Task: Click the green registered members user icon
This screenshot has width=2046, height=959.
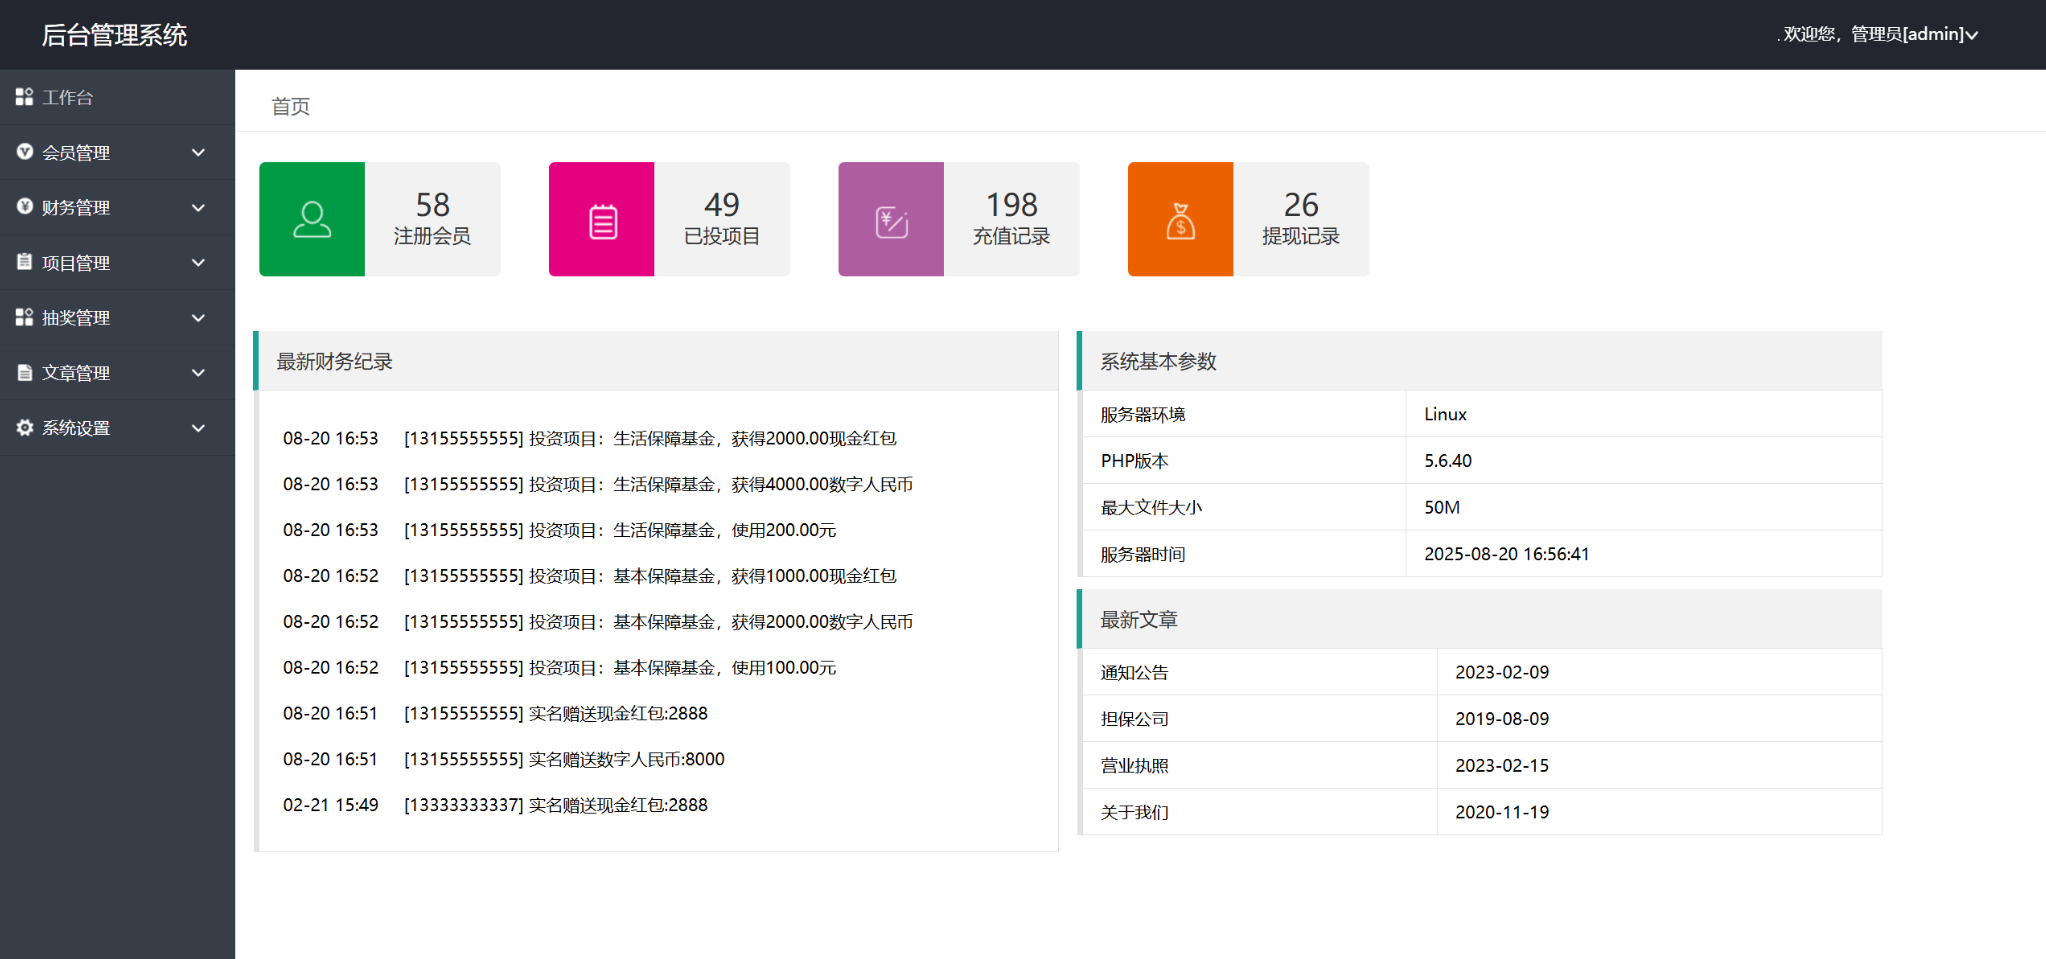Action: tap(312, 219)
